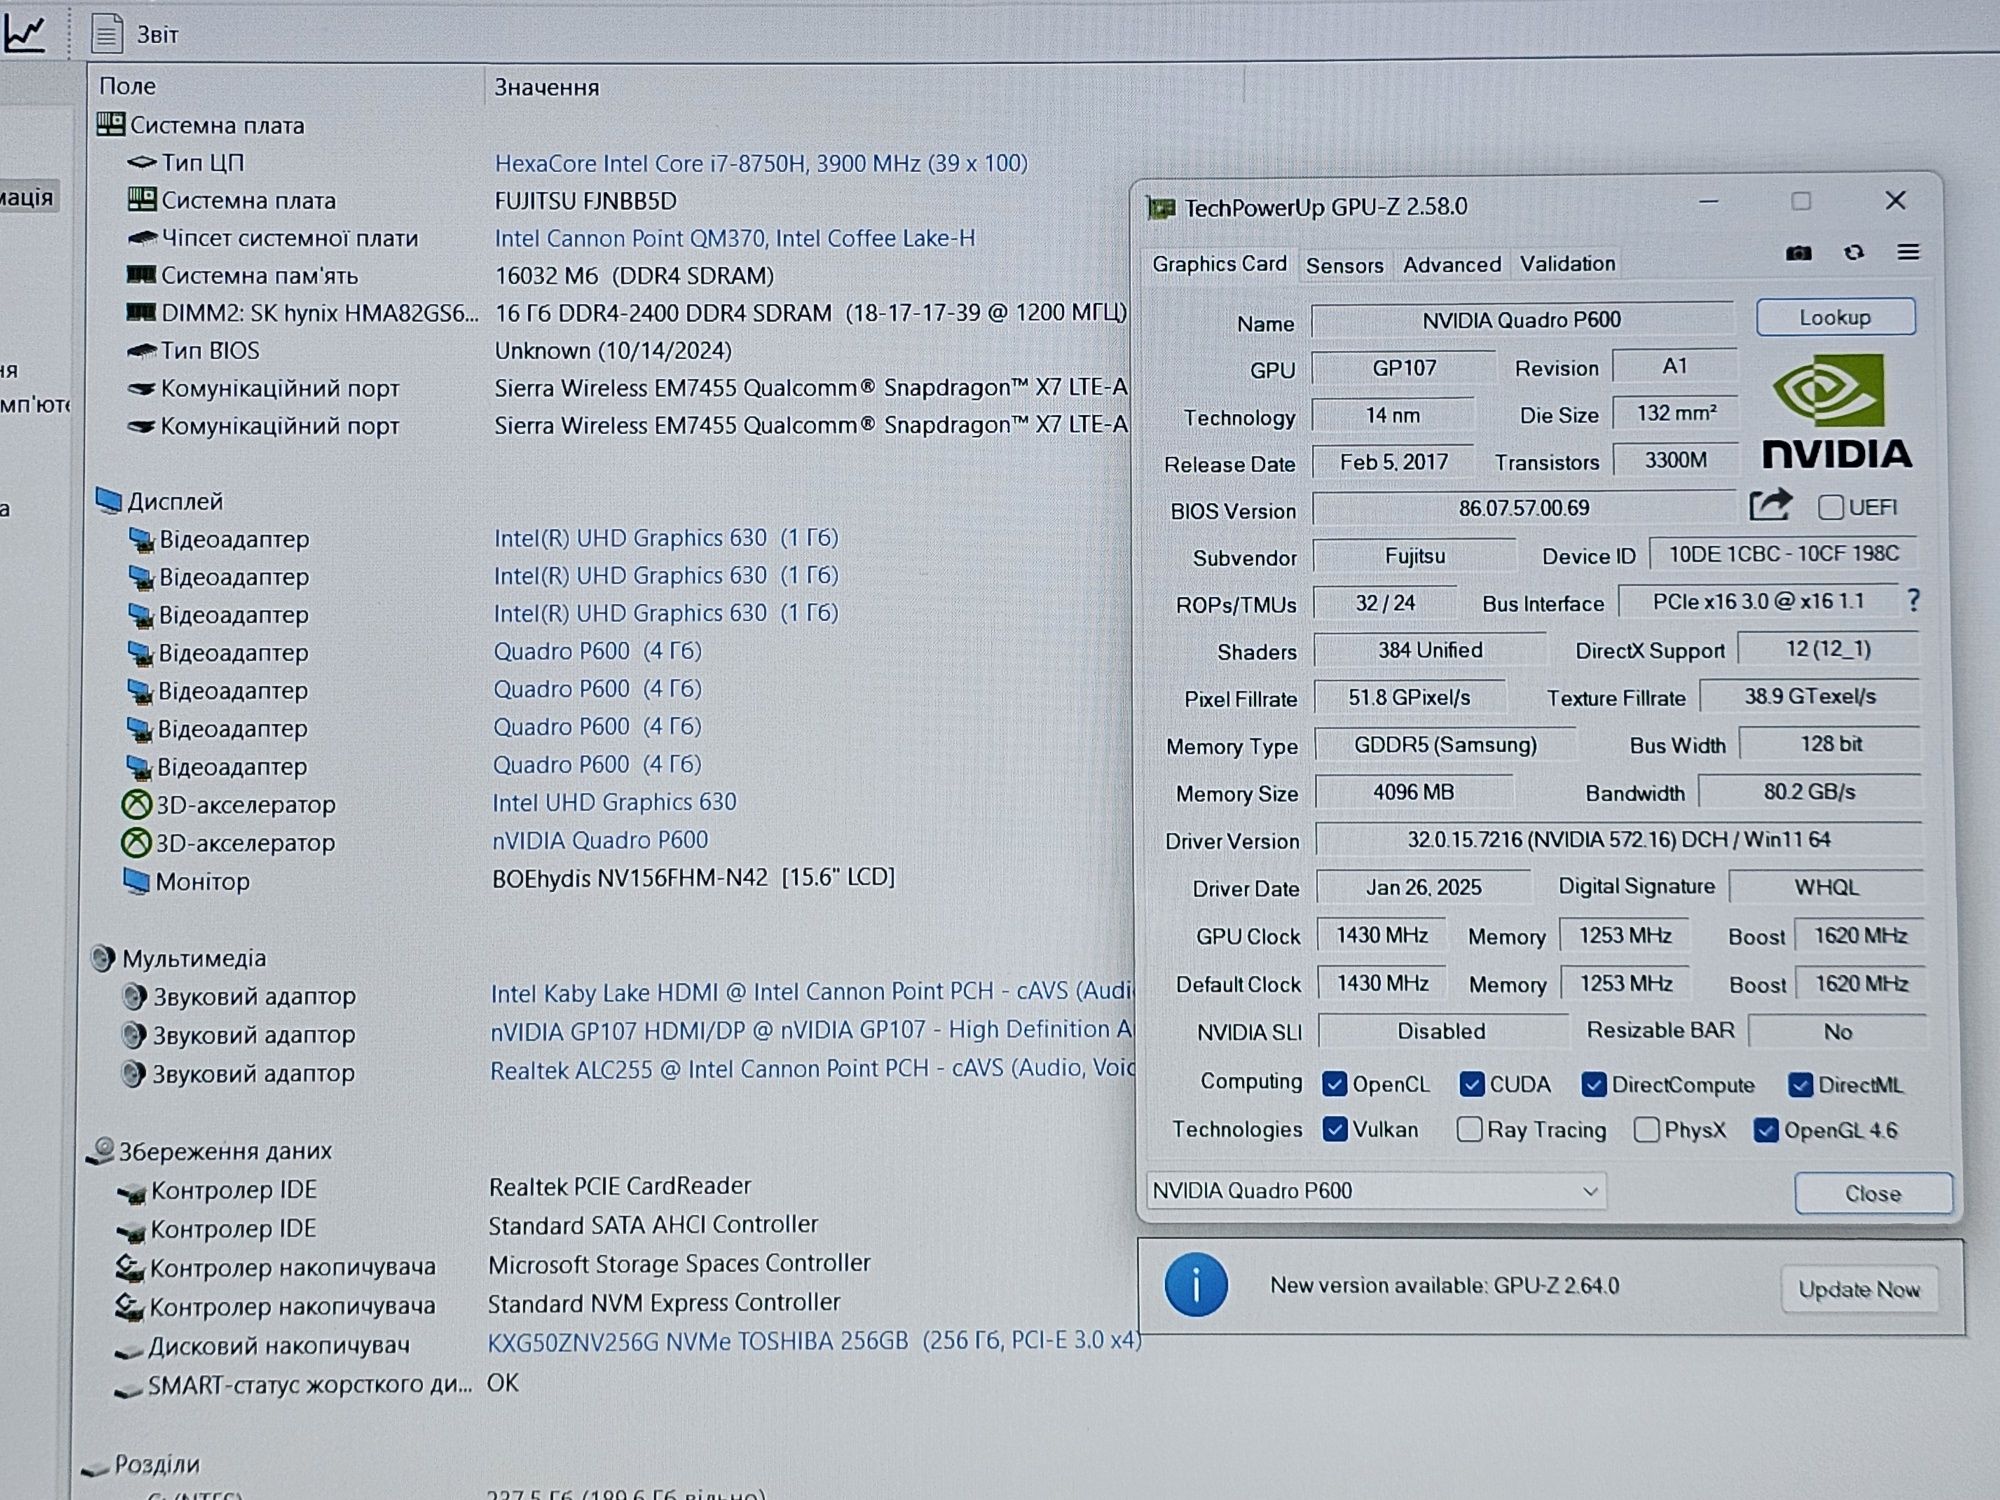Screen dimensions: 2000x1500
Task: Toggle the PhysX checkbox
Action: point(1646,1130)
